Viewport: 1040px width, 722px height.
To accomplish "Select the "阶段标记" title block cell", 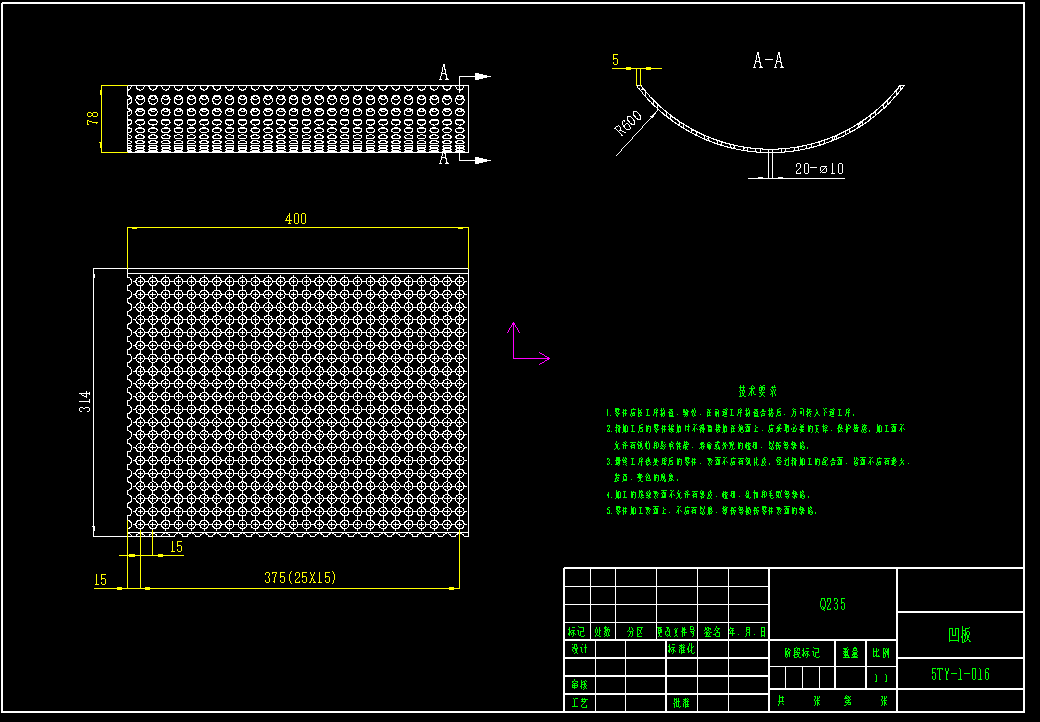I will point(802,653).
